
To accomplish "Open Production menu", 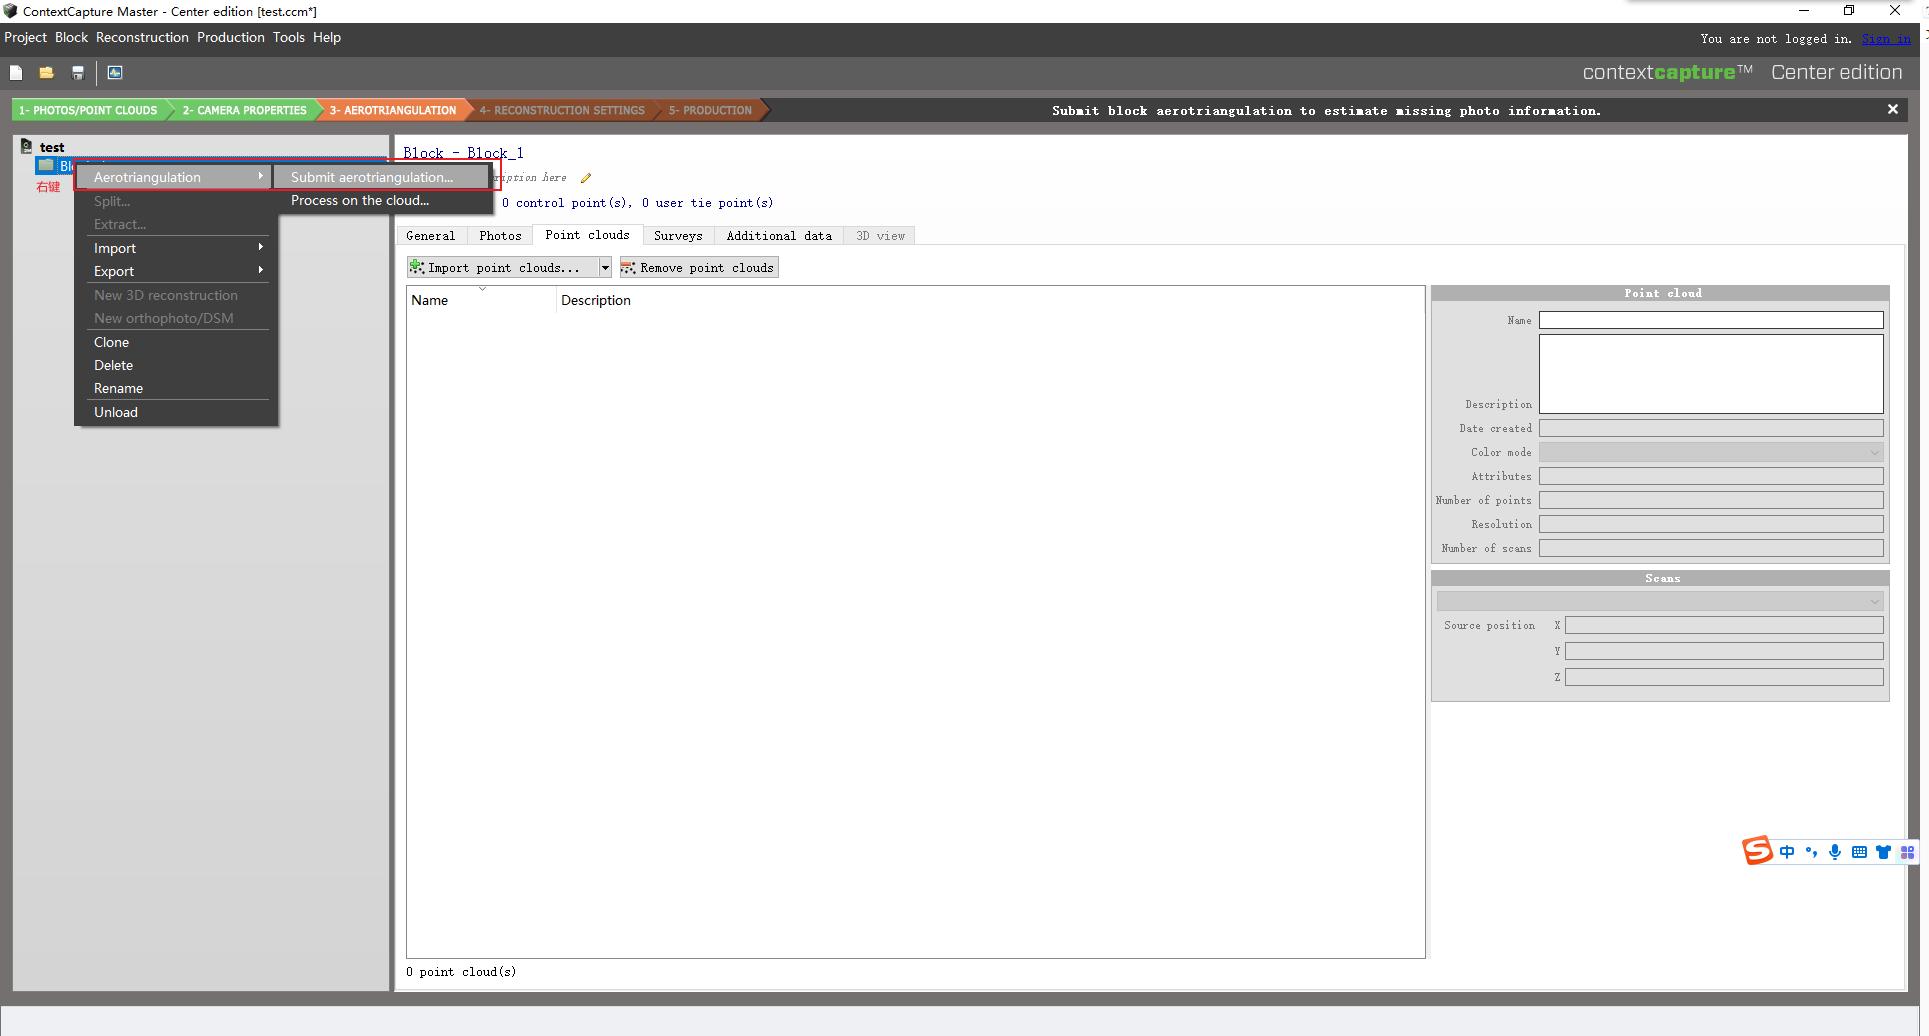I will pos(230,37).
